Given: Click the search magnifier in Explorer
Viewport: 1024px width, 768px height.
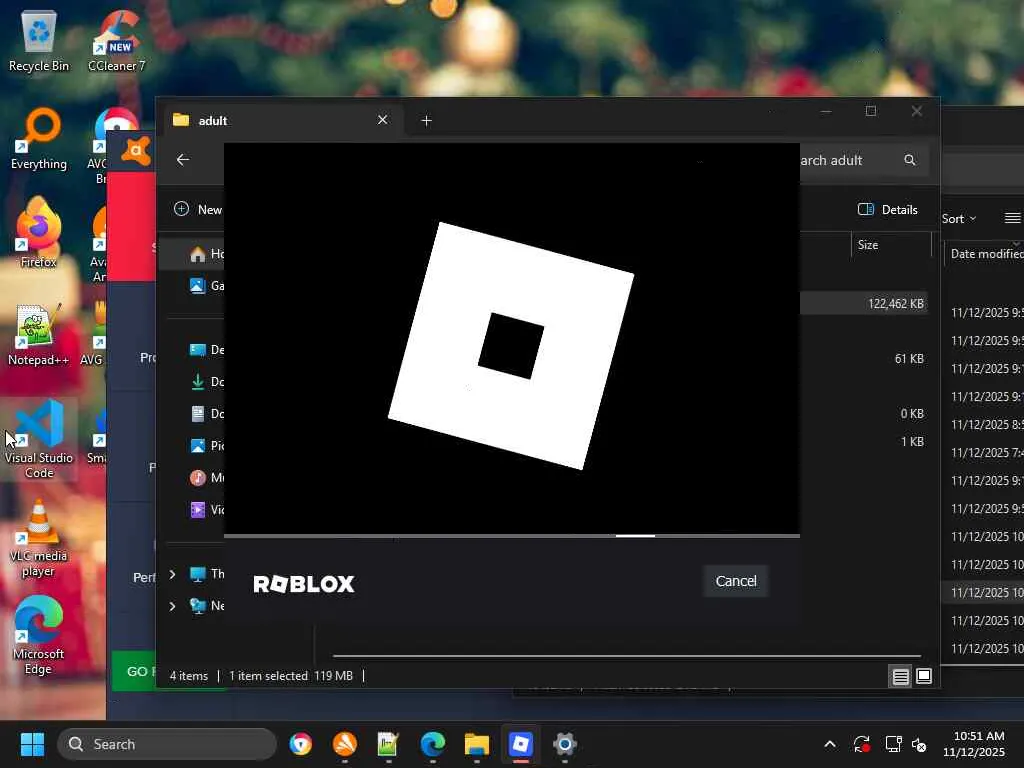Looking at the screenshot, I should [910, 160].
